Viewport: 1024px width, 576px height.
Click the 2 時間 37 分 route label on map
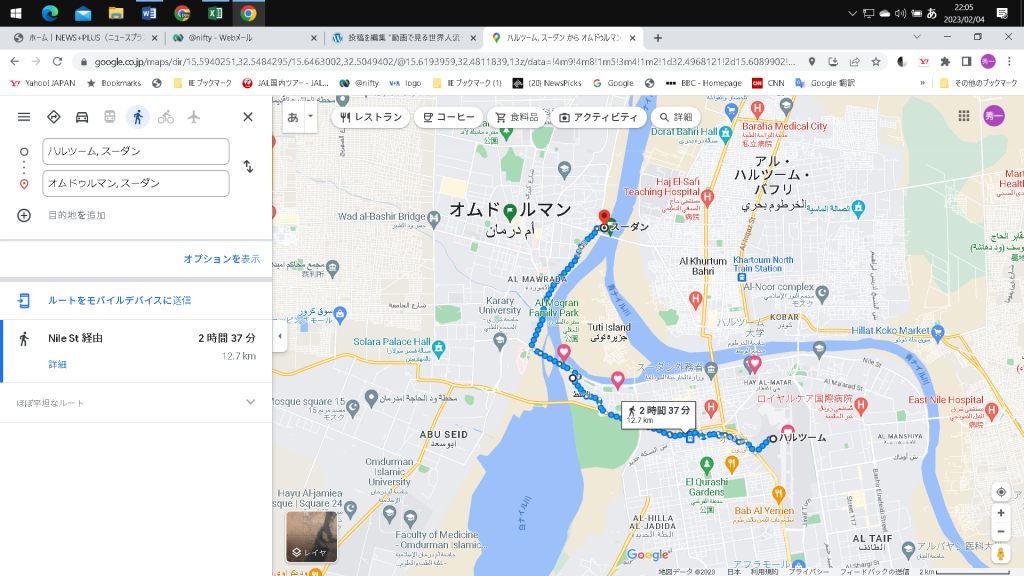click(659, 414)
